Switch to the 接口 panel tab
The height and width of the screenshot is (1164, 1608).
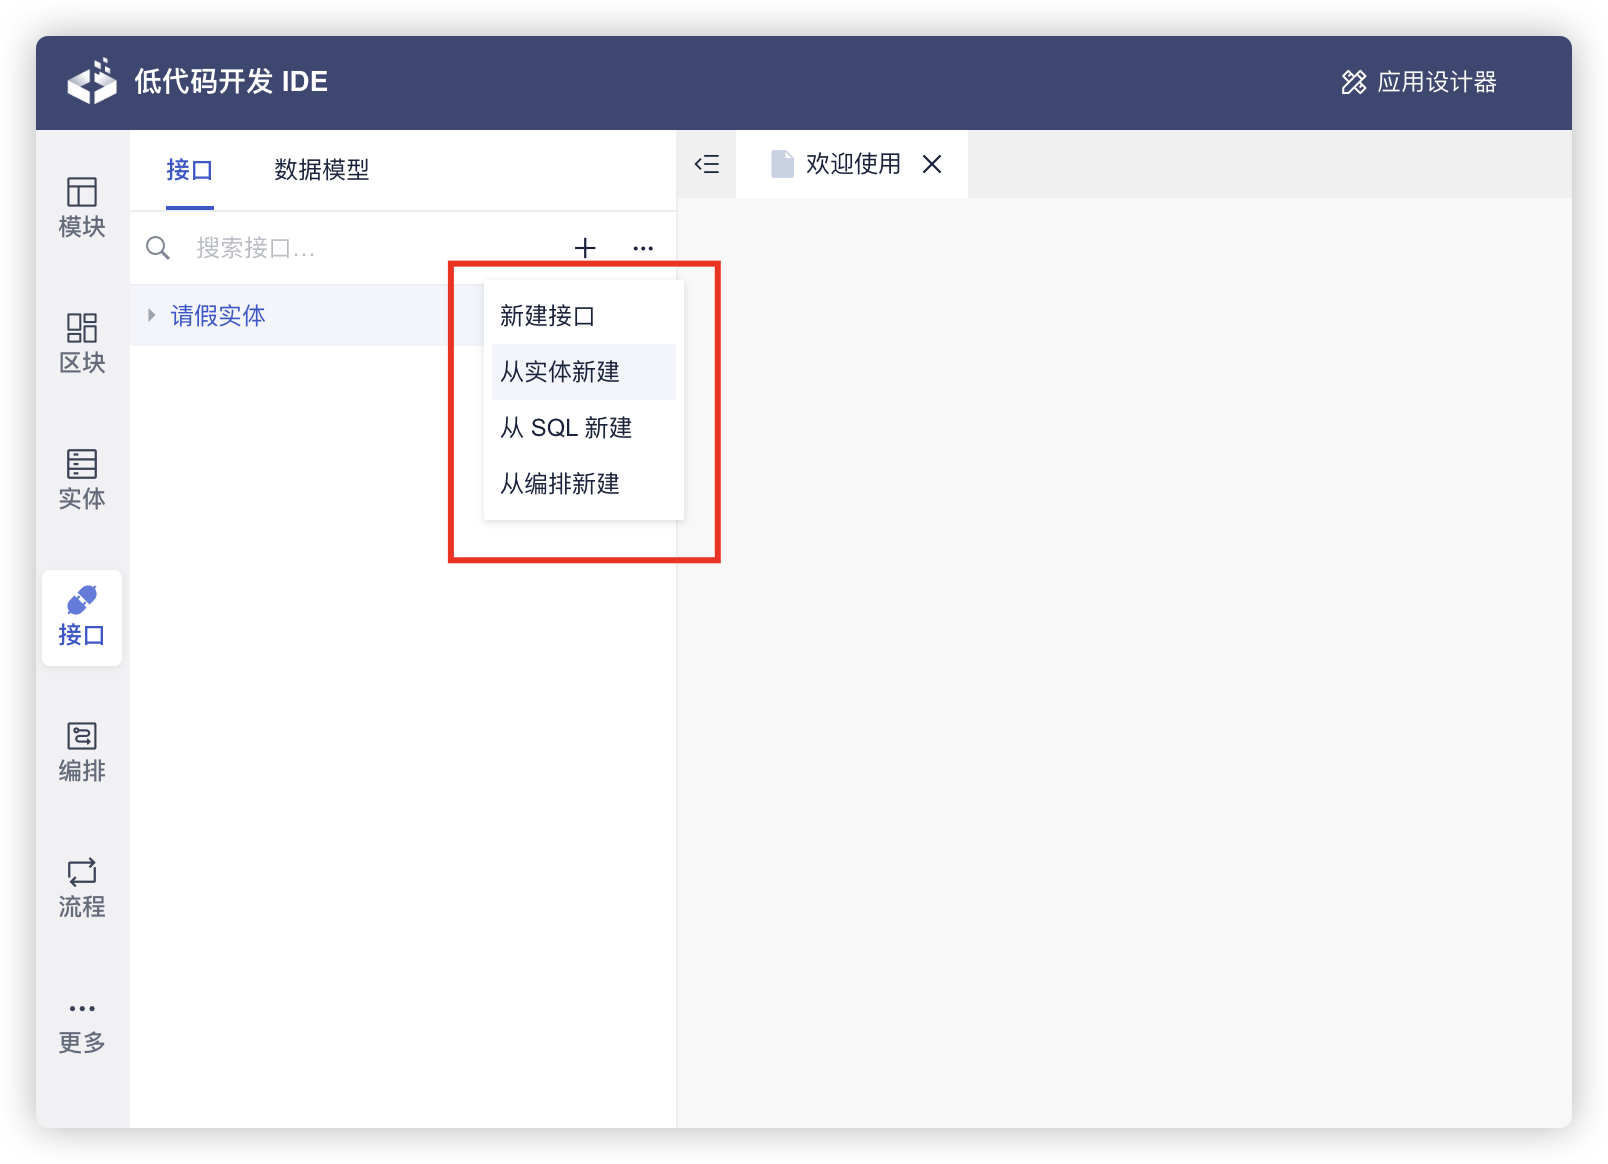pos(189,170)
